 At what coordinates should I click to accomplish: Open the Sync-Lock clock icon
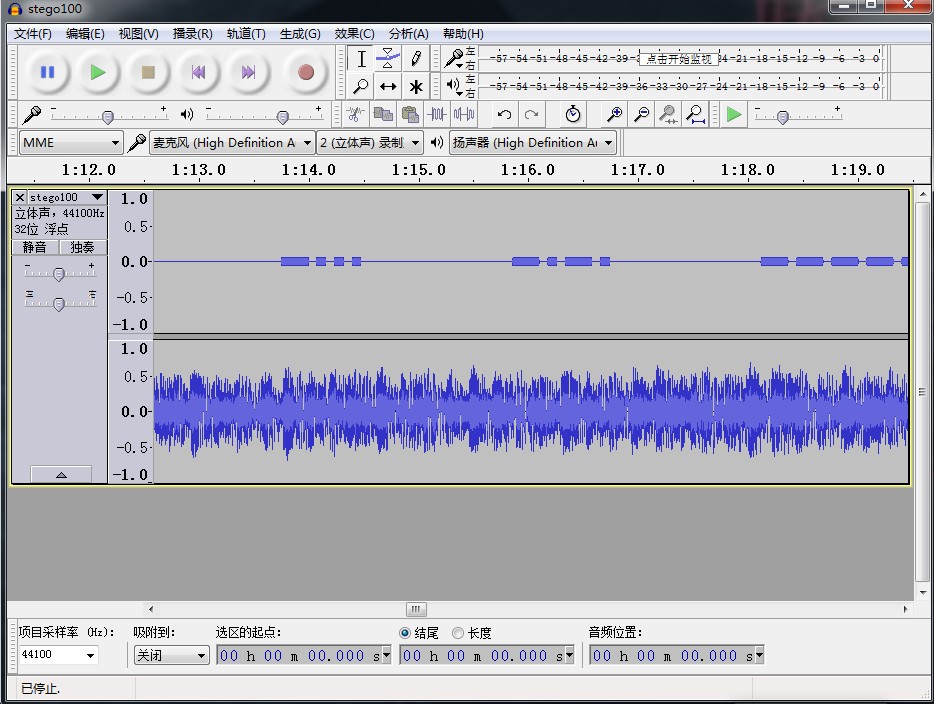tap(572, 114)
